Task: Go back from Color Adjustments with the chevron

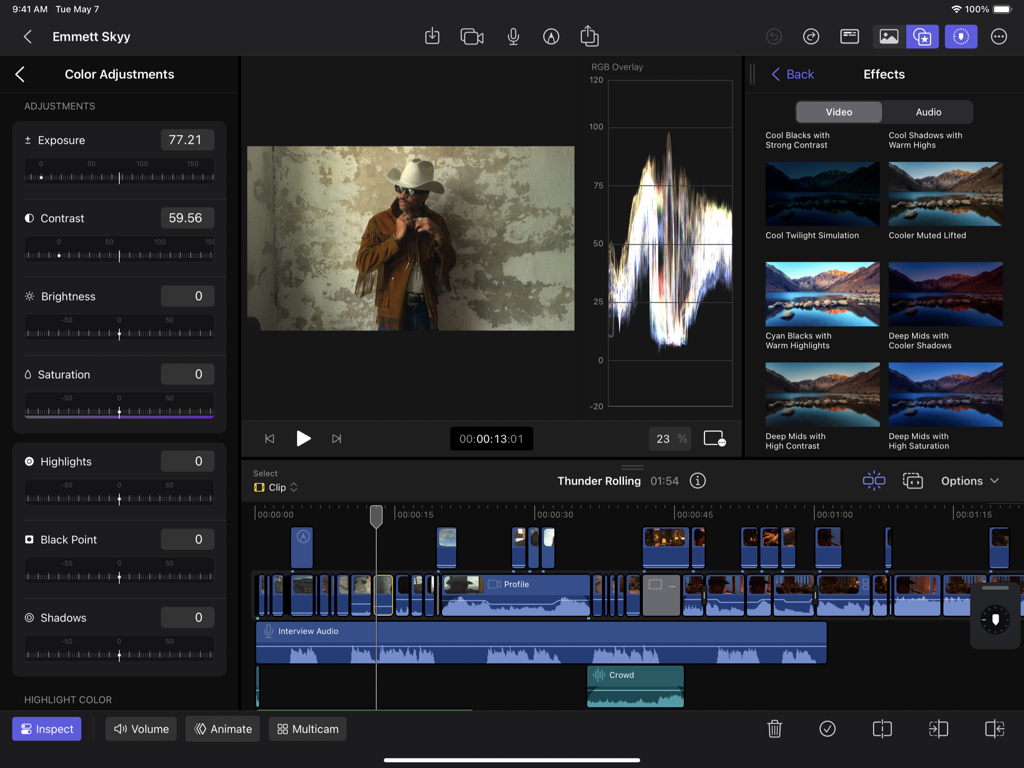Action: 20,74
